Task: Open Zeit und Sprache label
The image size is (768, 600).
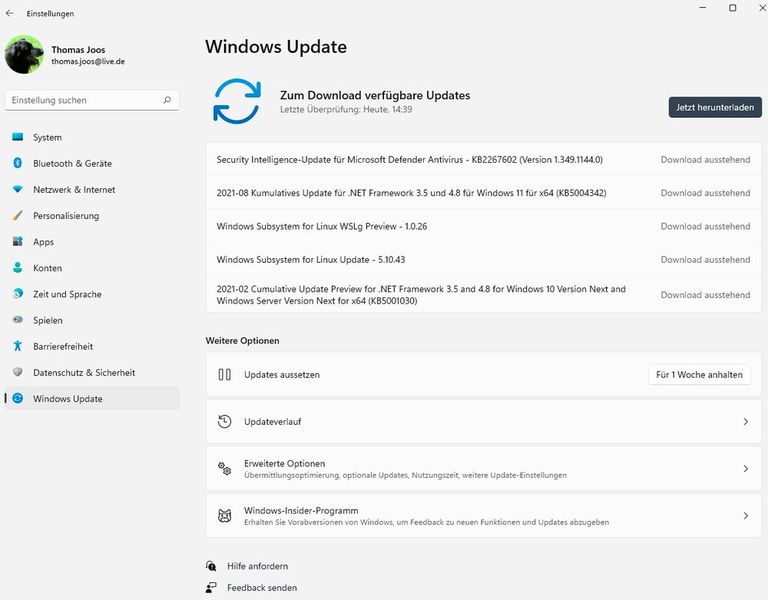Action: pyautogui.click(x=67, y=294)
